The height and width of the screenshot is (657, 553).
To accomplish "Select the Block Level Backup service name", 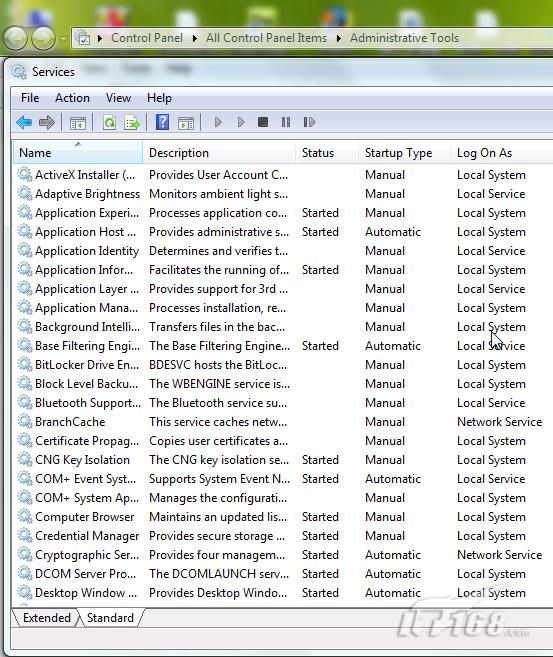I will tap(86, 384).
